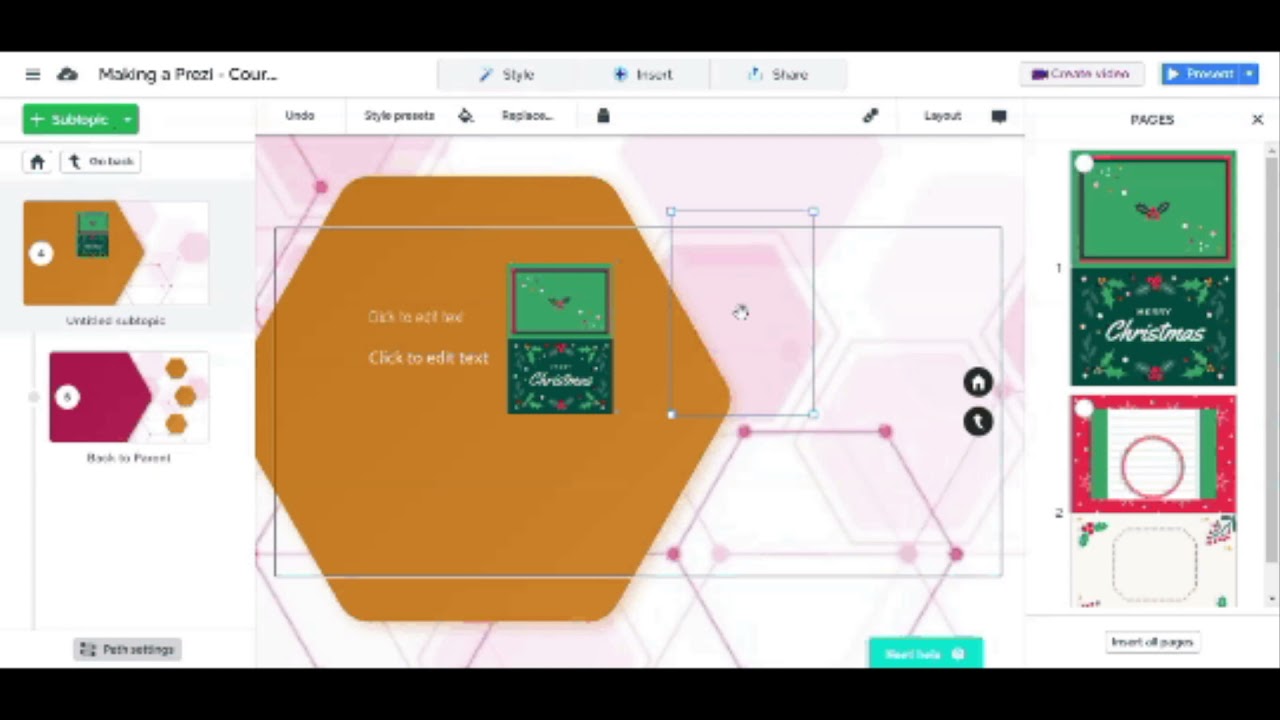Click Insert all pages button

pos(1152,642)
